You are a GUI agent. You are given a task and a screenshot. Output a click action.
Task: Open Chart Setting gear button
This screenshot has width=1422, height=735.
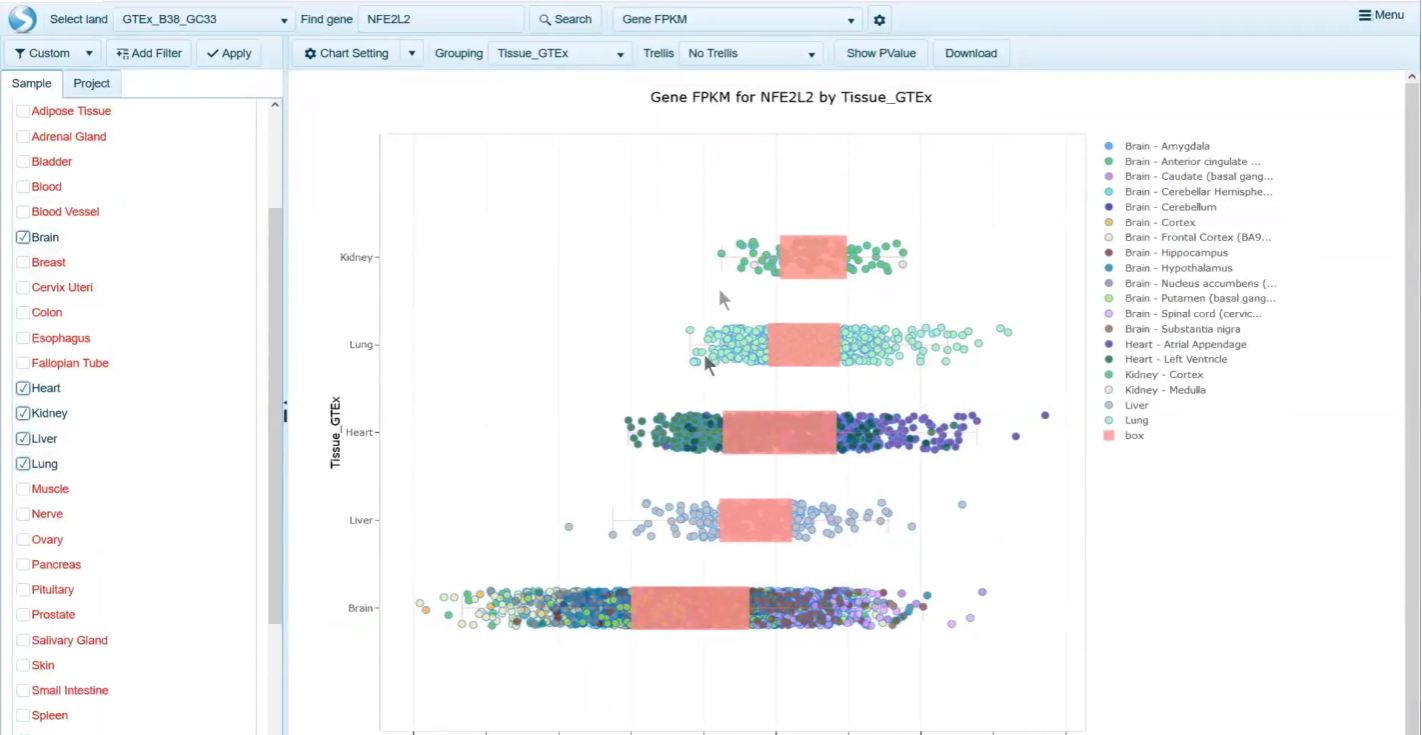coord(346,53)
